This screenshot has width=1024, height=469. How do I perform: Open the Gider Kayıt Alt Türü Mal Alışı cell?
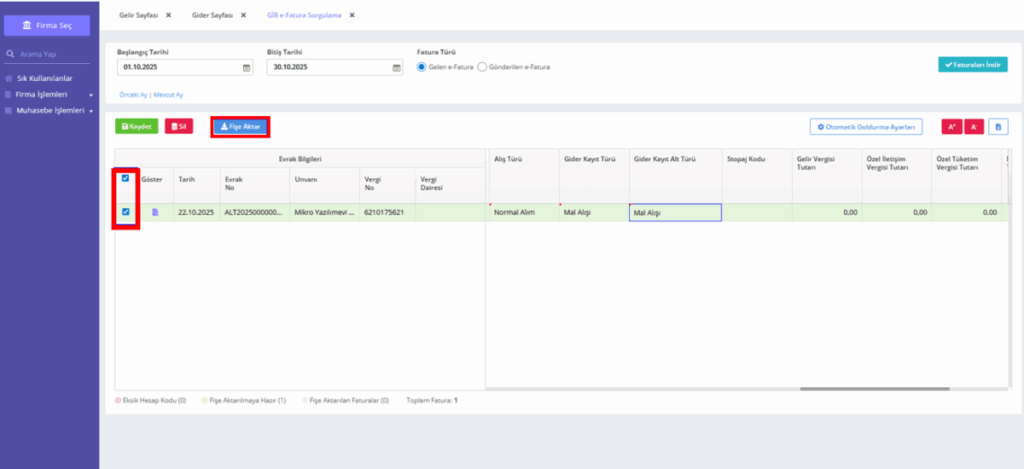(675, 212)
